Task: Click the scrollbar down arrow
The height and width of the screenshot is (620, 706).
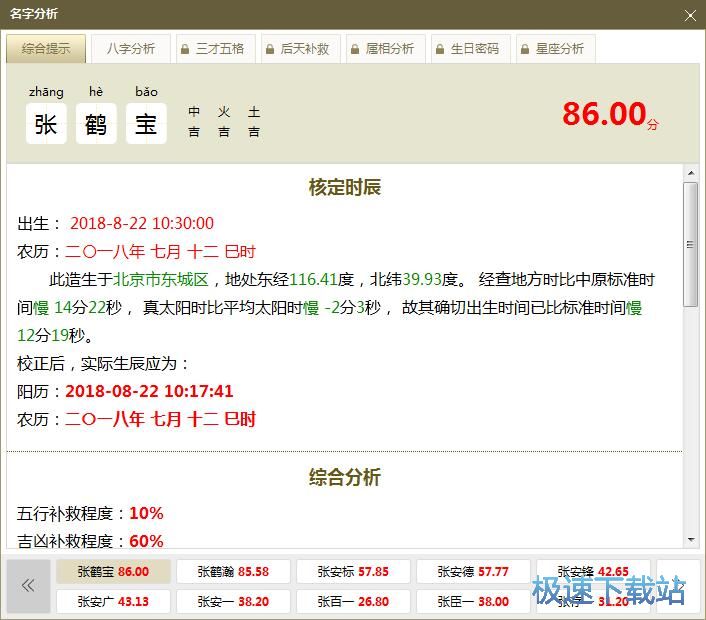Action: [x=690, y=540]
